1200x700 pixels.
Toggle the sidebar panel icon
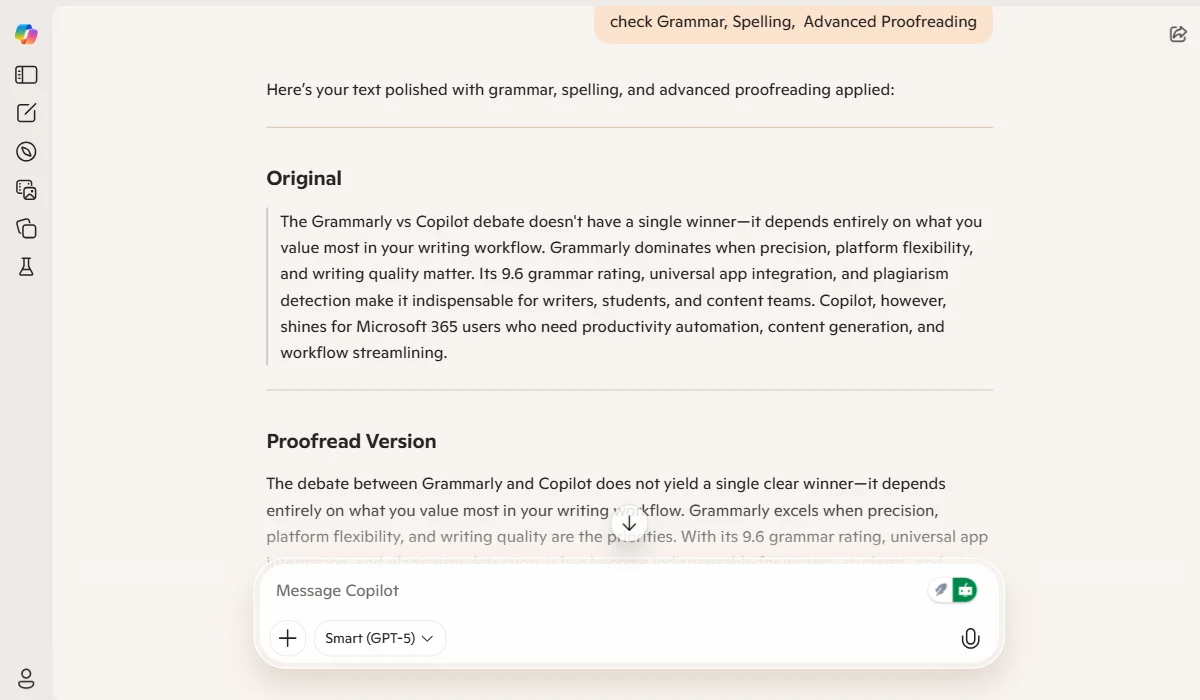(27, 75)
